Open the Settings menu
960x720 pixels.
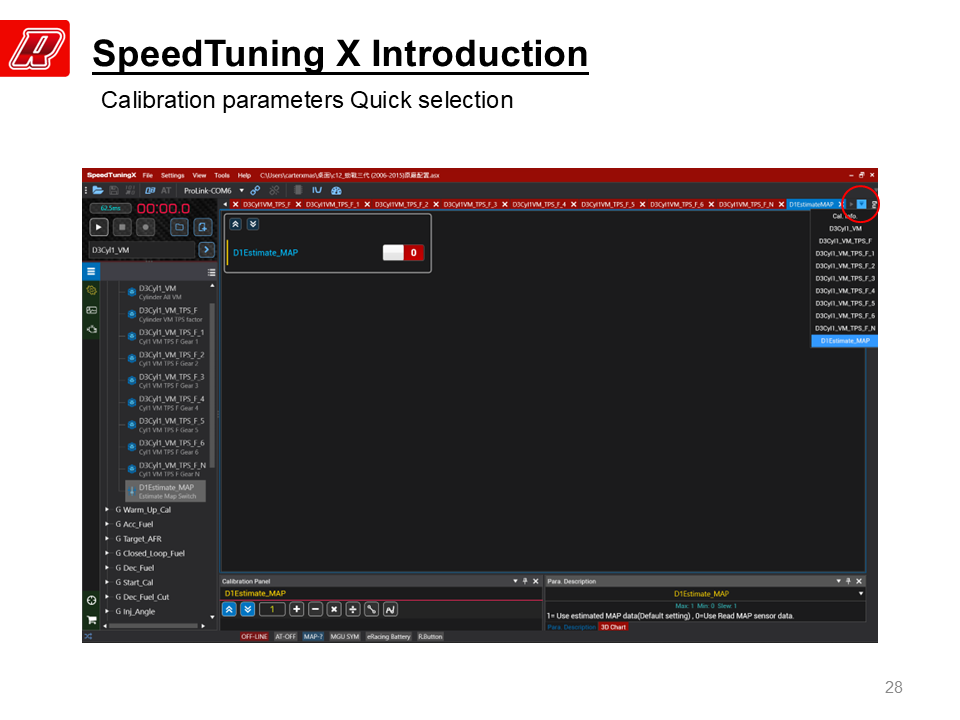point(173,175)
